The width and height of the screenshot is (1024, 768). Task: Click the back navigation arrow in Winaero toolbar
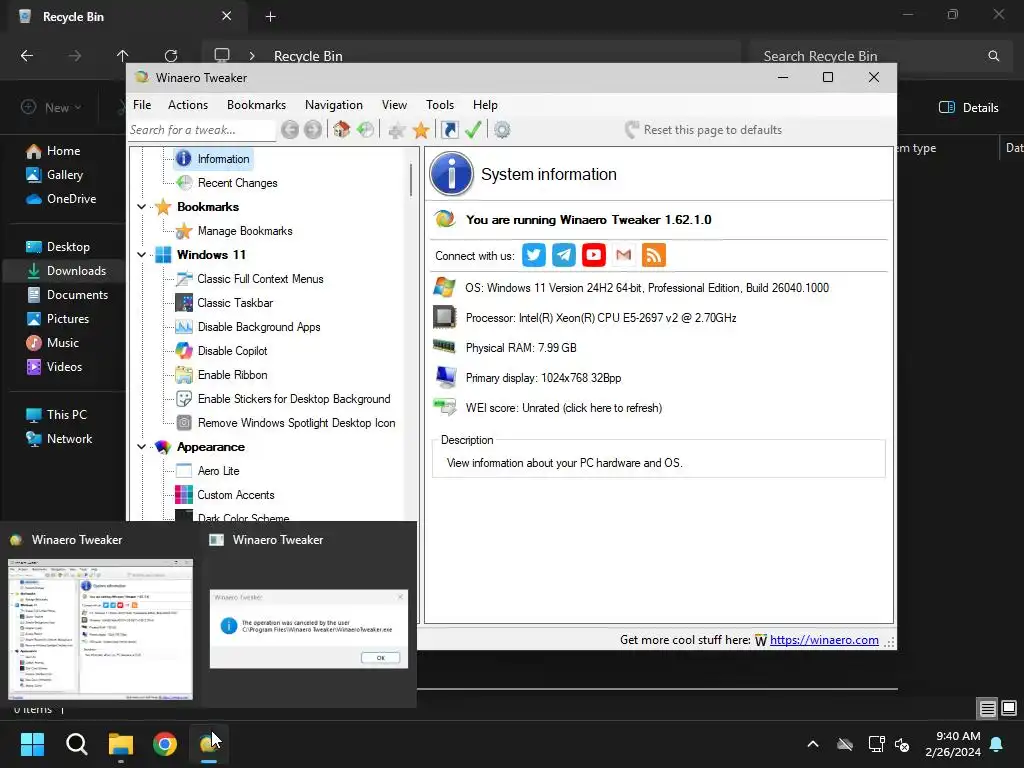(290, 130)
